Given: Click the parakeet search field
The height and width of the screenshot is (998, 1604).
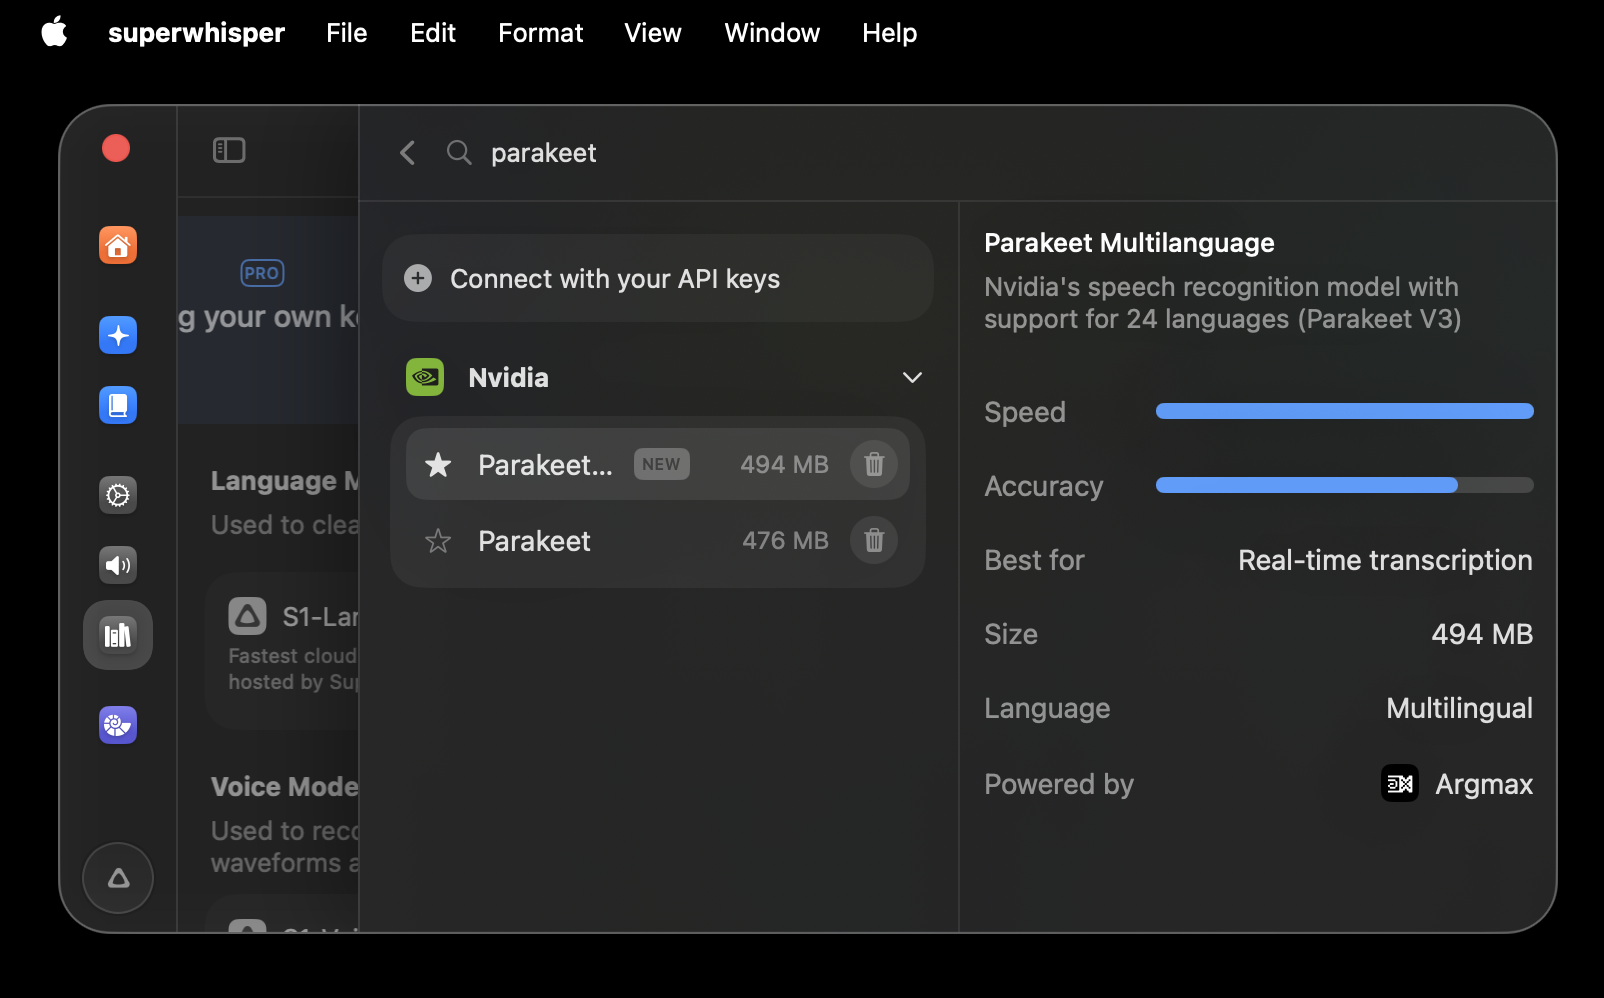Looking at the screenshot, I should (544, 153).
